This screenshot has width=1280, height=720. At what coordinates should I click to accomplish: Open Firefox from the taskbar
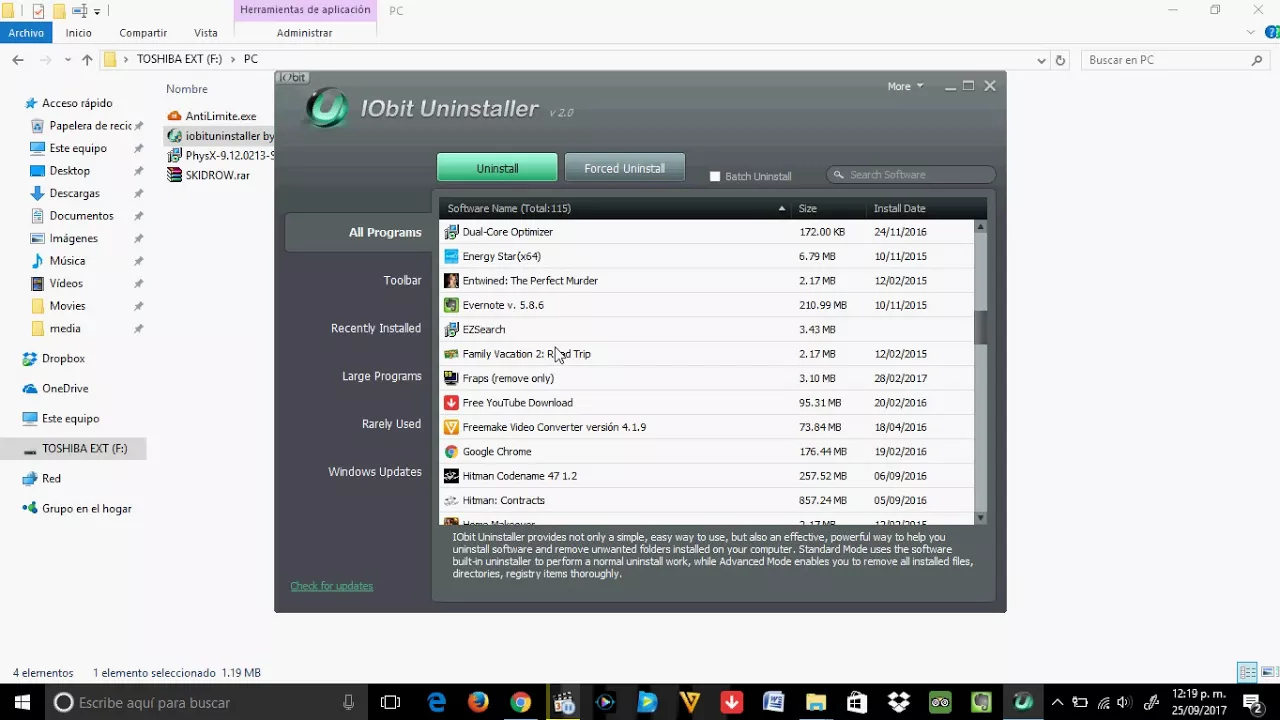pyautogui.click(x=478, y=702)
